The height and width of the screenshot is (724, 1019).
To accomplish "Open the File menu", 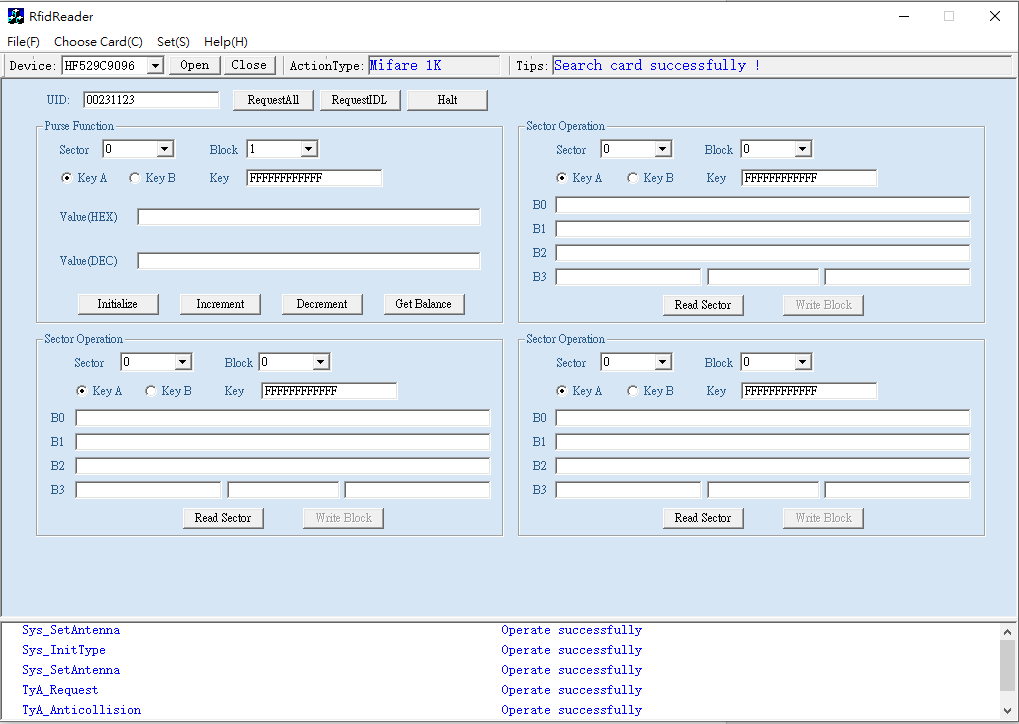I will click(x=23, y=42).
